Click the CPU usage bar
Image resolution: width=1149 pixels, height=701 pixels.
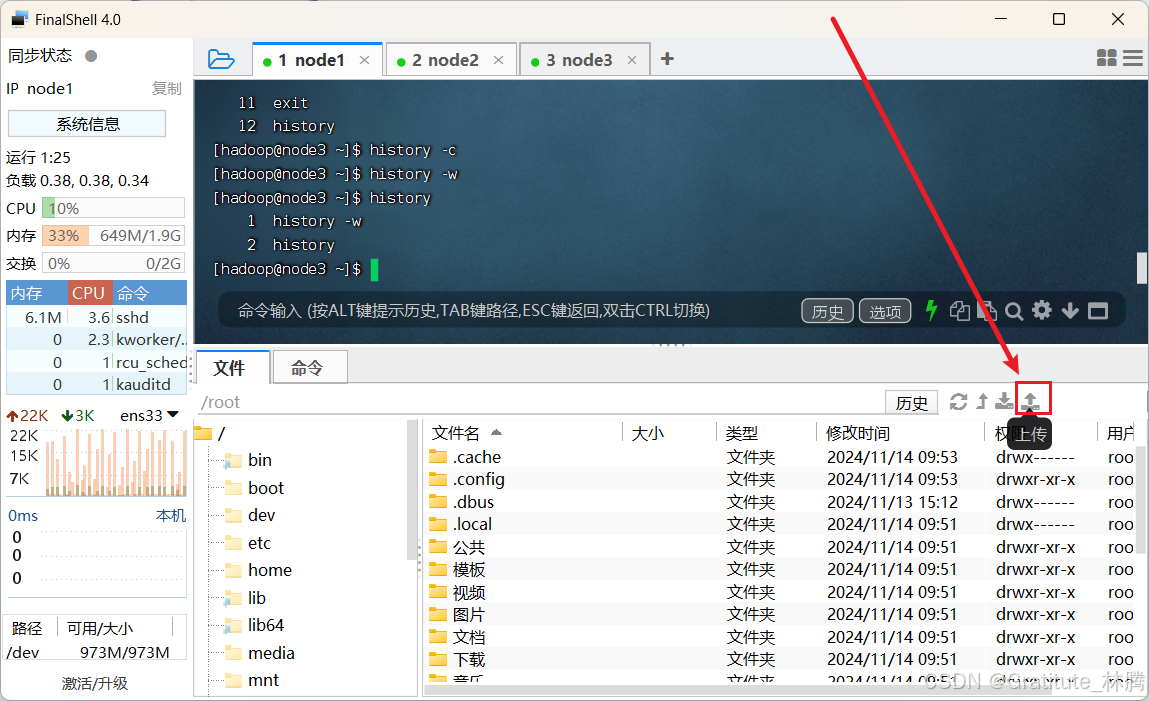pos(113,209)
